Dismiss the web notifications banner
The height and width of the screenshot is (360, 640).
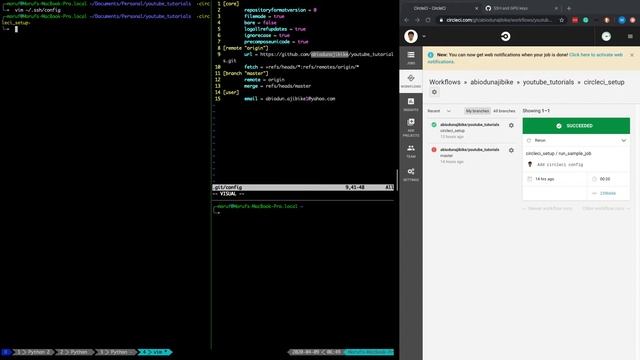point(631,55)
